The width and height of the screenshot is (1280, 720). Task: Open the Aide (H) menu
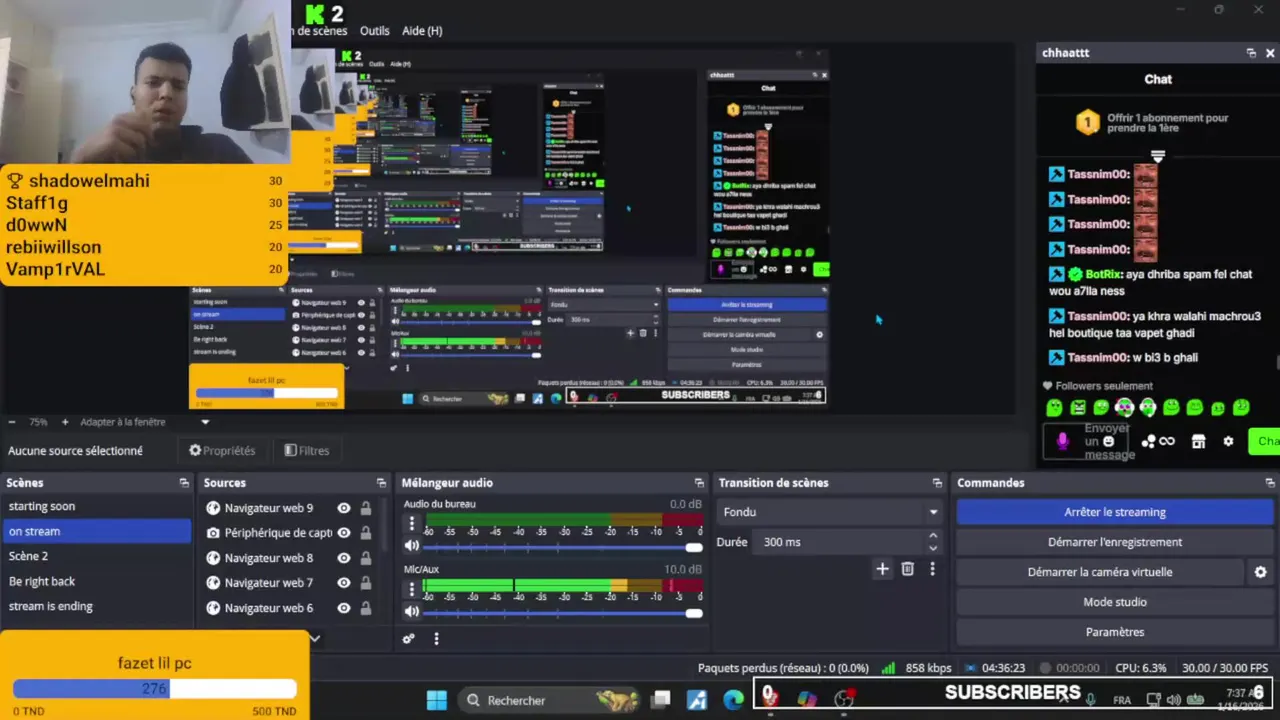[422, 31]
